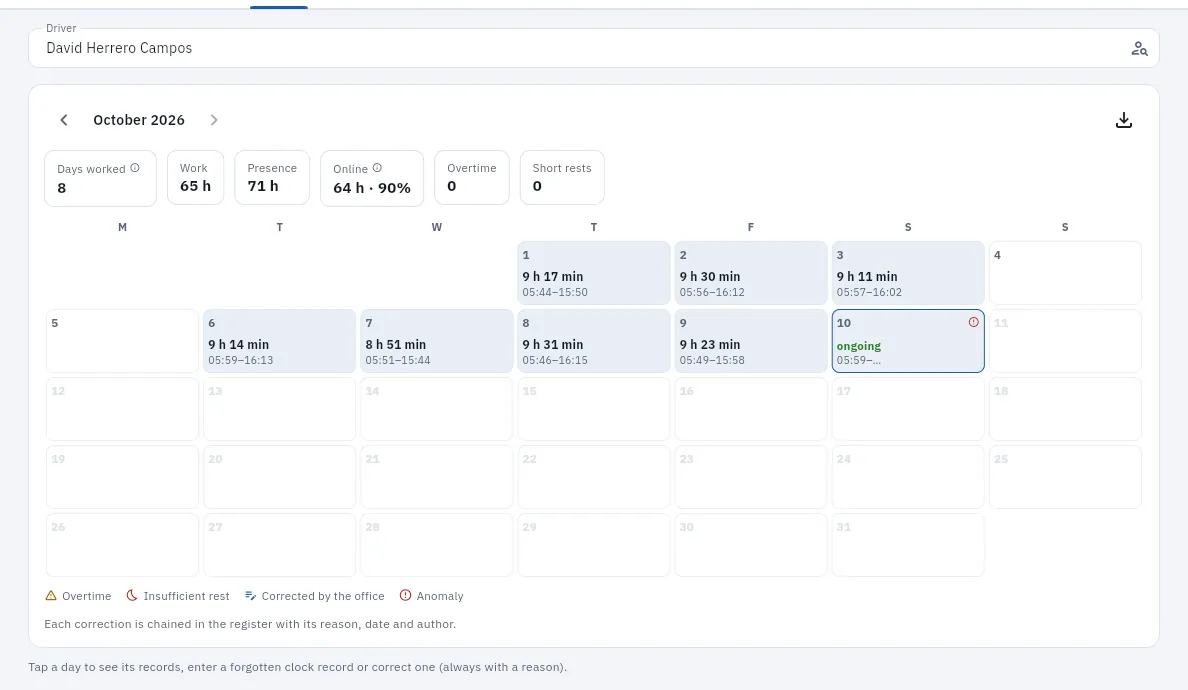Click the 05:59–16:13 time range text

pos(241,361)
